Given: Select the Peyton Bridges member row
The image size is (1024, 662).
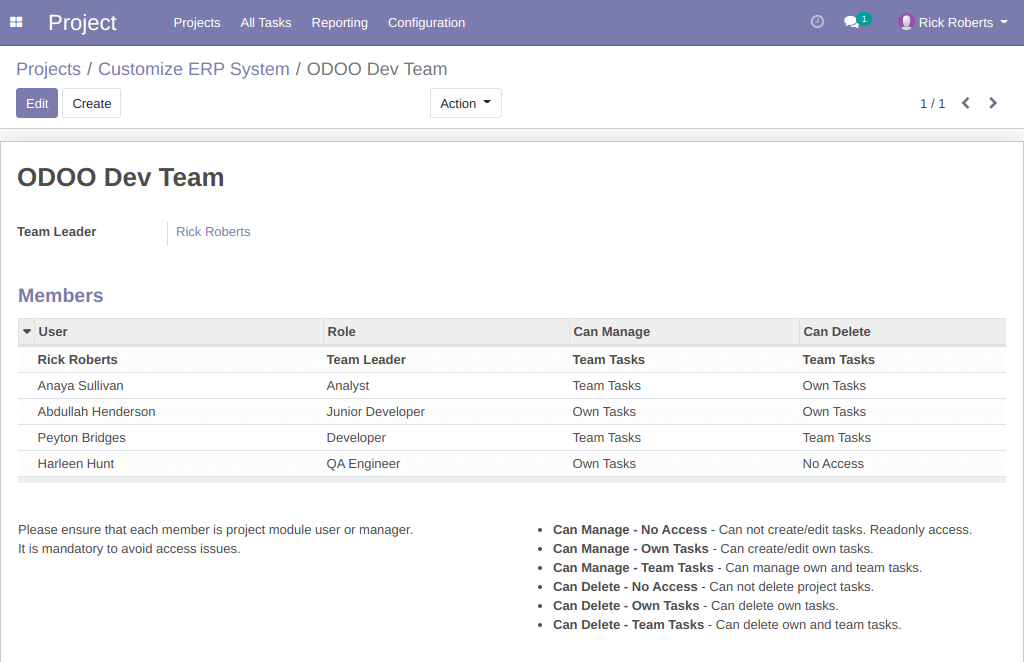Looking at the screenshot, I should (x=82, y=437).
